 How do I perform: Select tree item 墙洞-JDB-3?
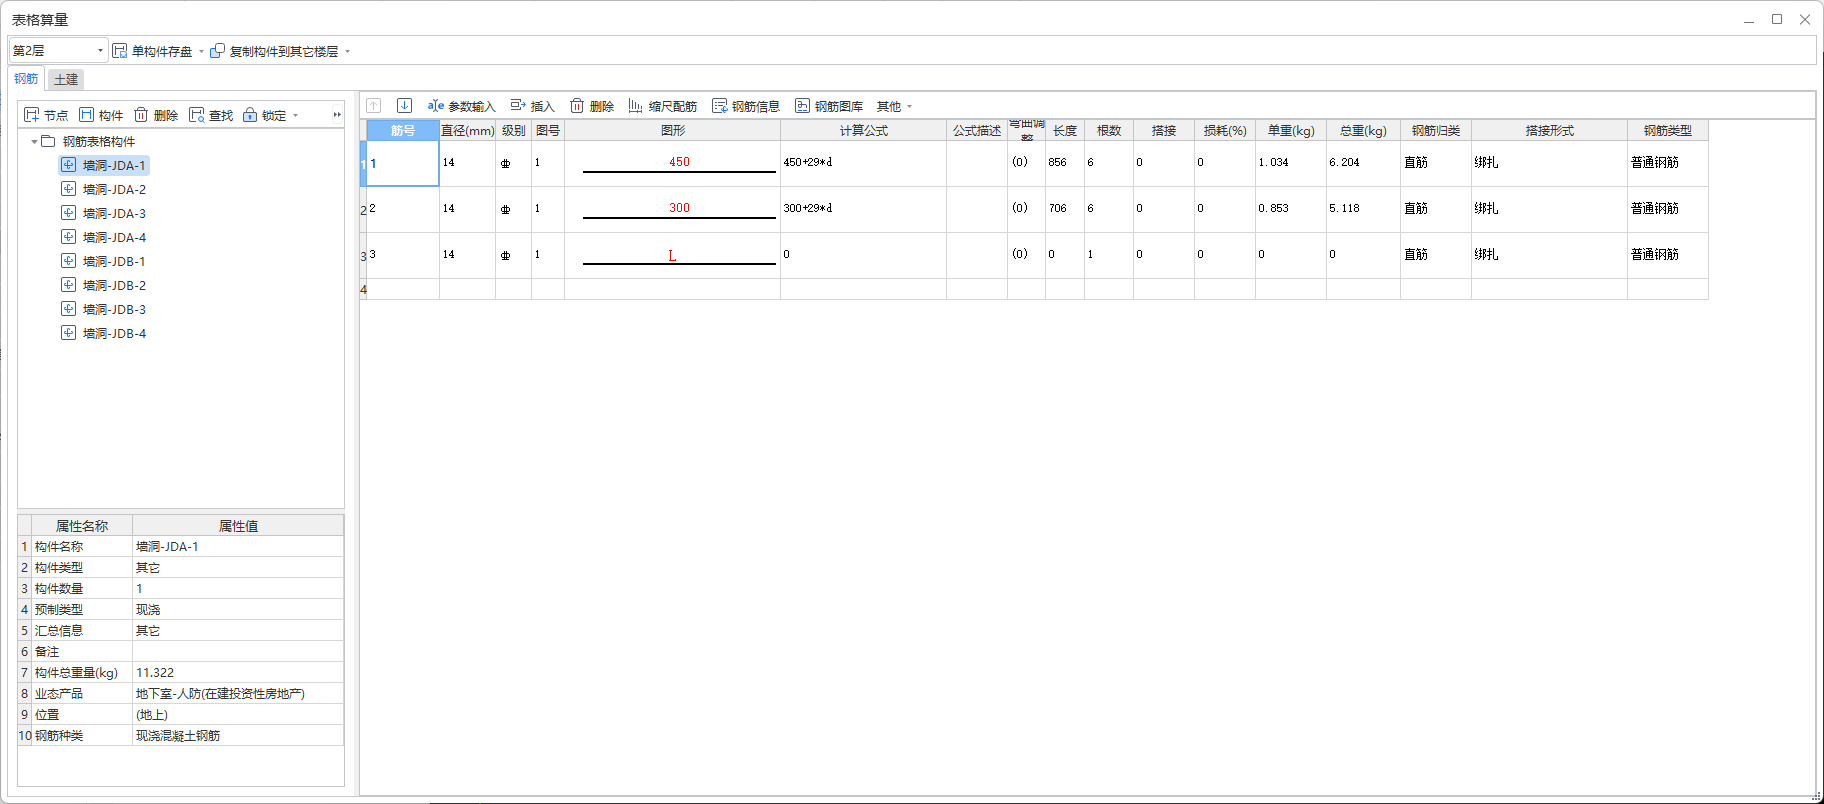[x=114, y=310]
